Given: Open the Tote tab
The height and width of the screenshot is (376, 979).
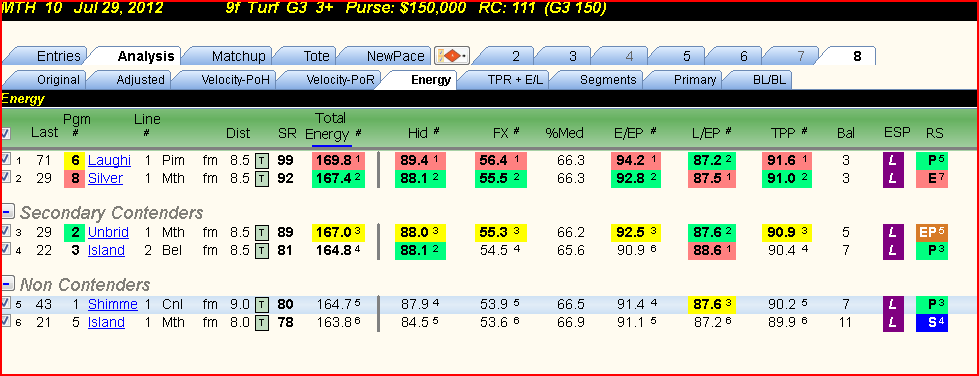Looking at the screenshot, I should [x=311, y=56].
